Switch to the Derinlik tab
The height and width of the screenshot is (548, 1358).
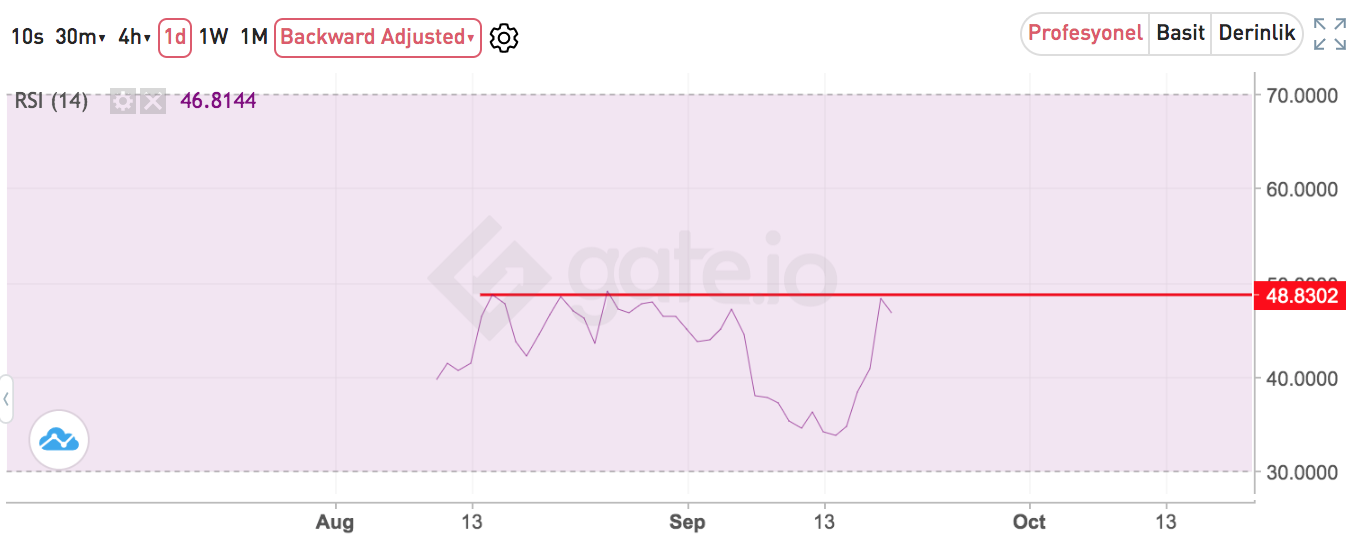pyautogui.click(x=1257, y=33)
